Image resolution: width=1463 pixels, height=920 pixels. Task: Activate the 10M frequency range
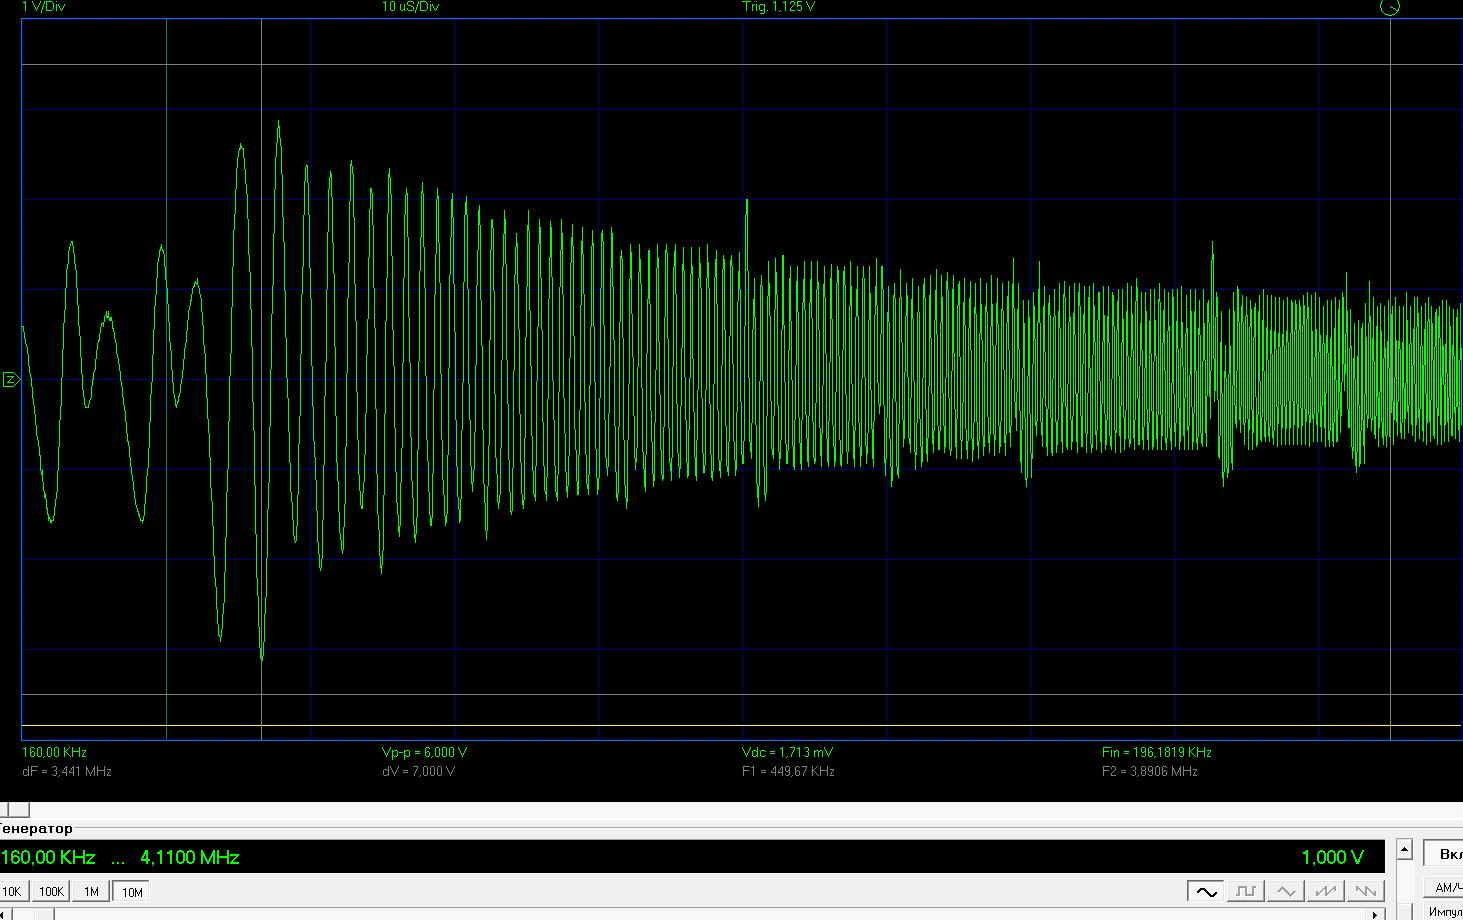(x=132, y=891)
